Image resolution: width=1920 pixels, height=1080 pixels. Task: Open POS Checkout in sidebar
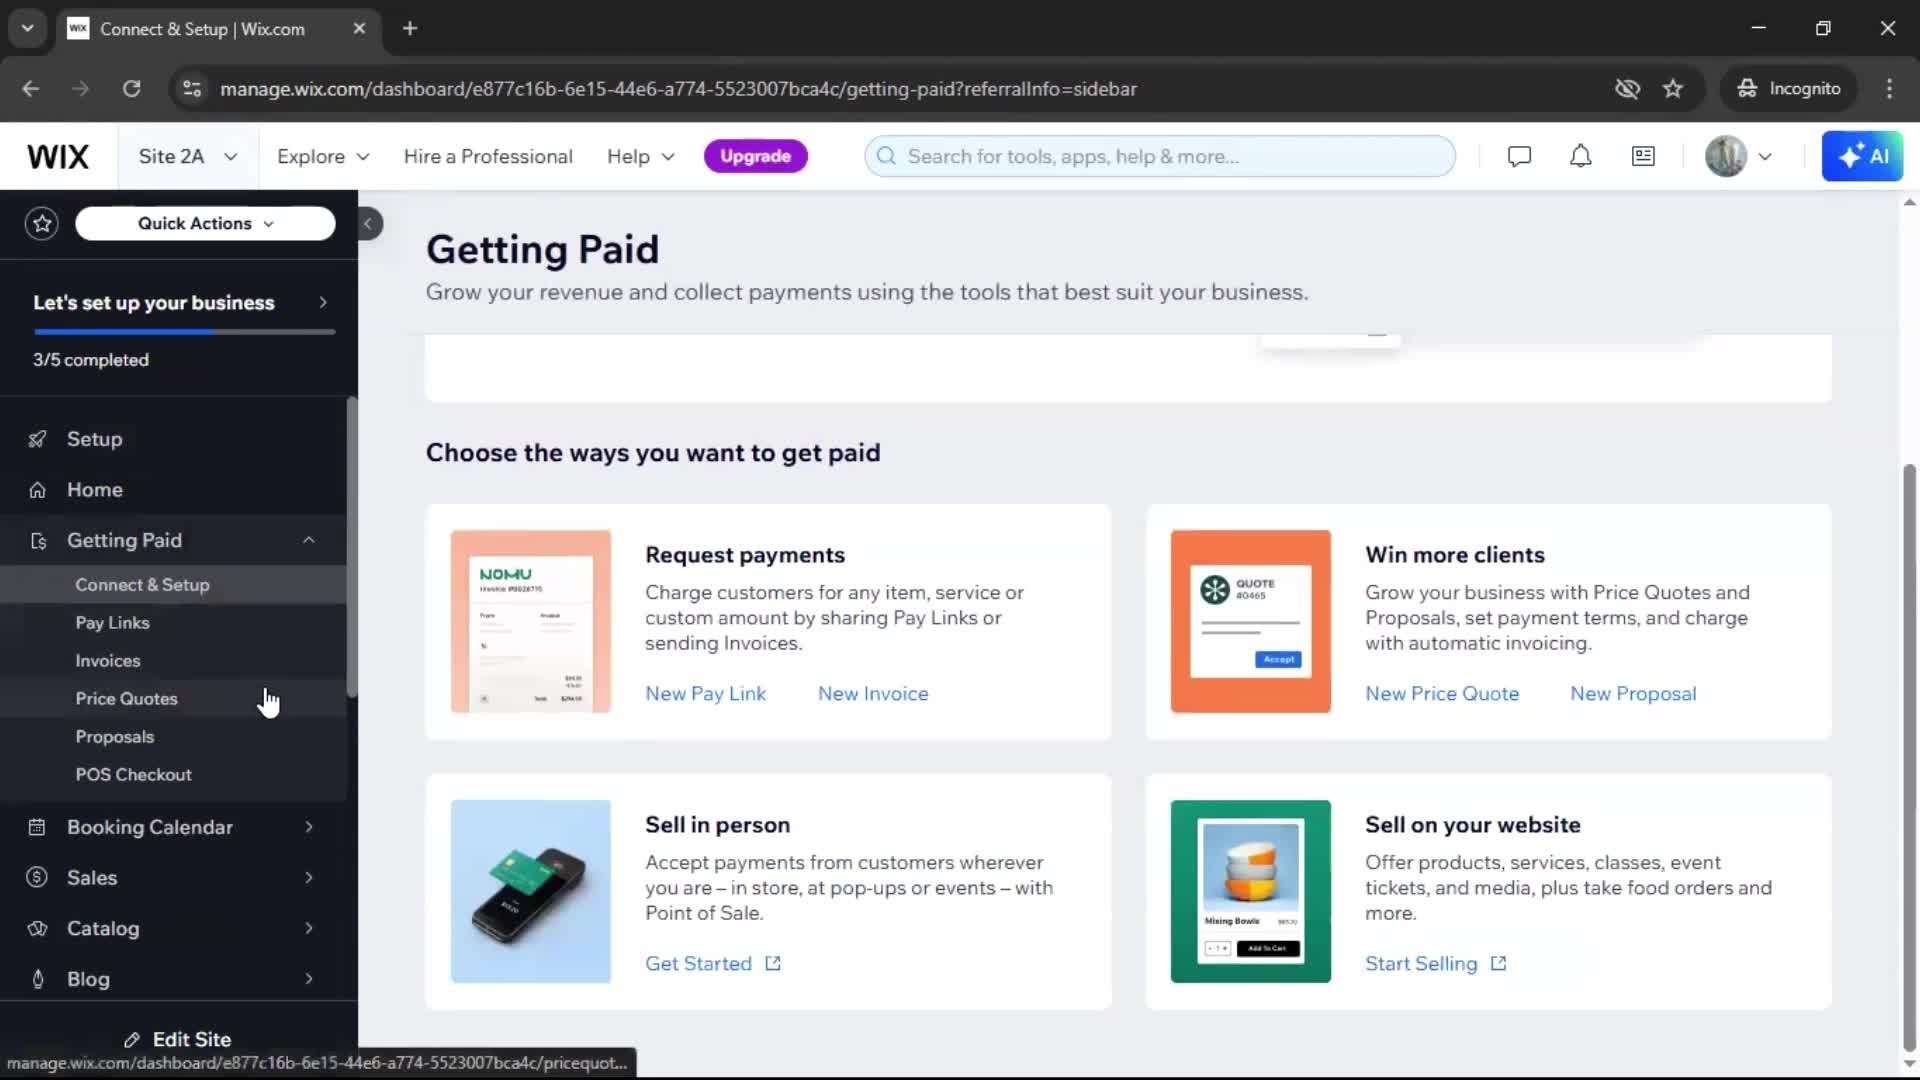coord(133,775)
